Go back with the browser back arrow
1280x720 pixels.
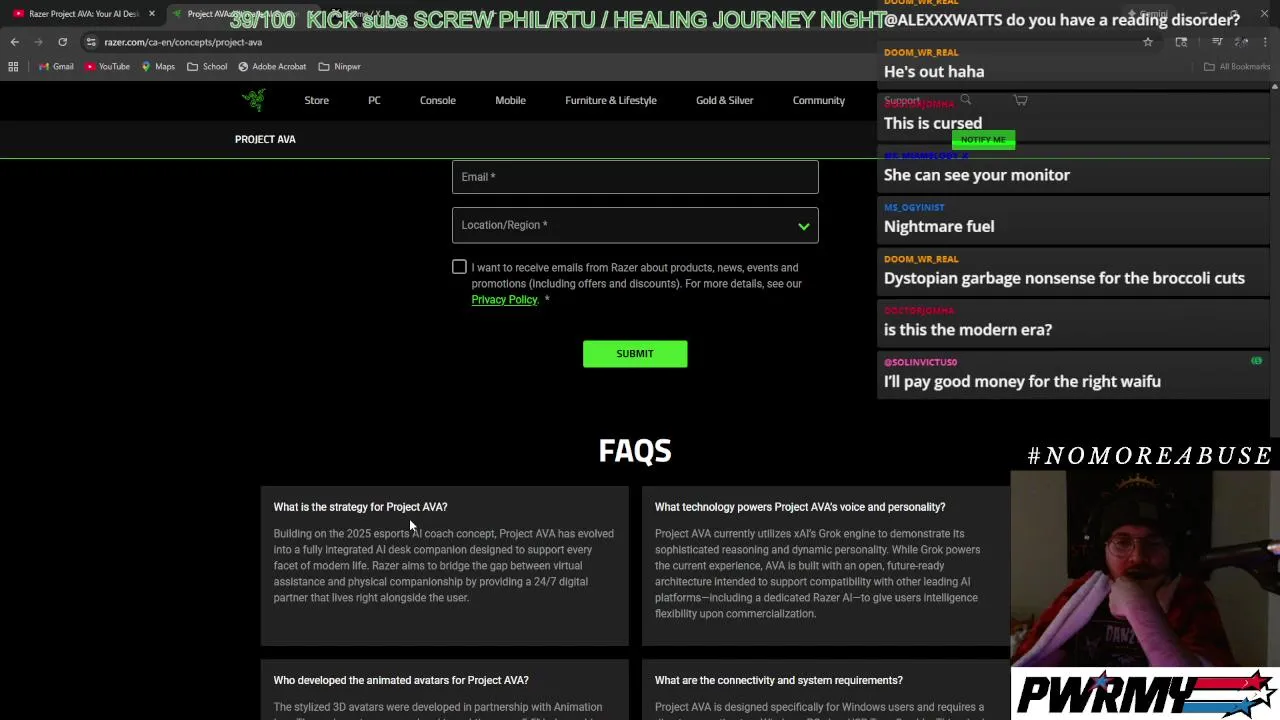click(14, 42)
